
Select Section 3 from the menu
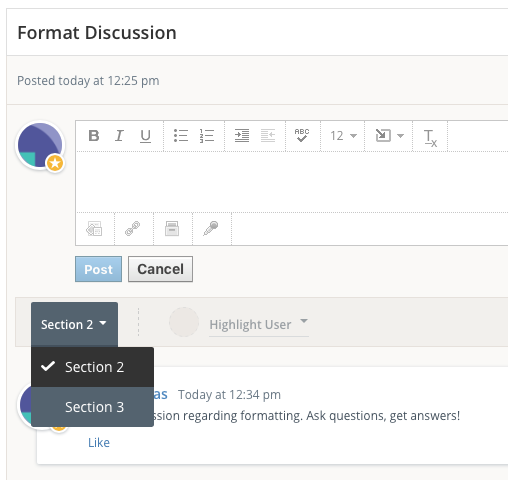click(x=92, y=407)
